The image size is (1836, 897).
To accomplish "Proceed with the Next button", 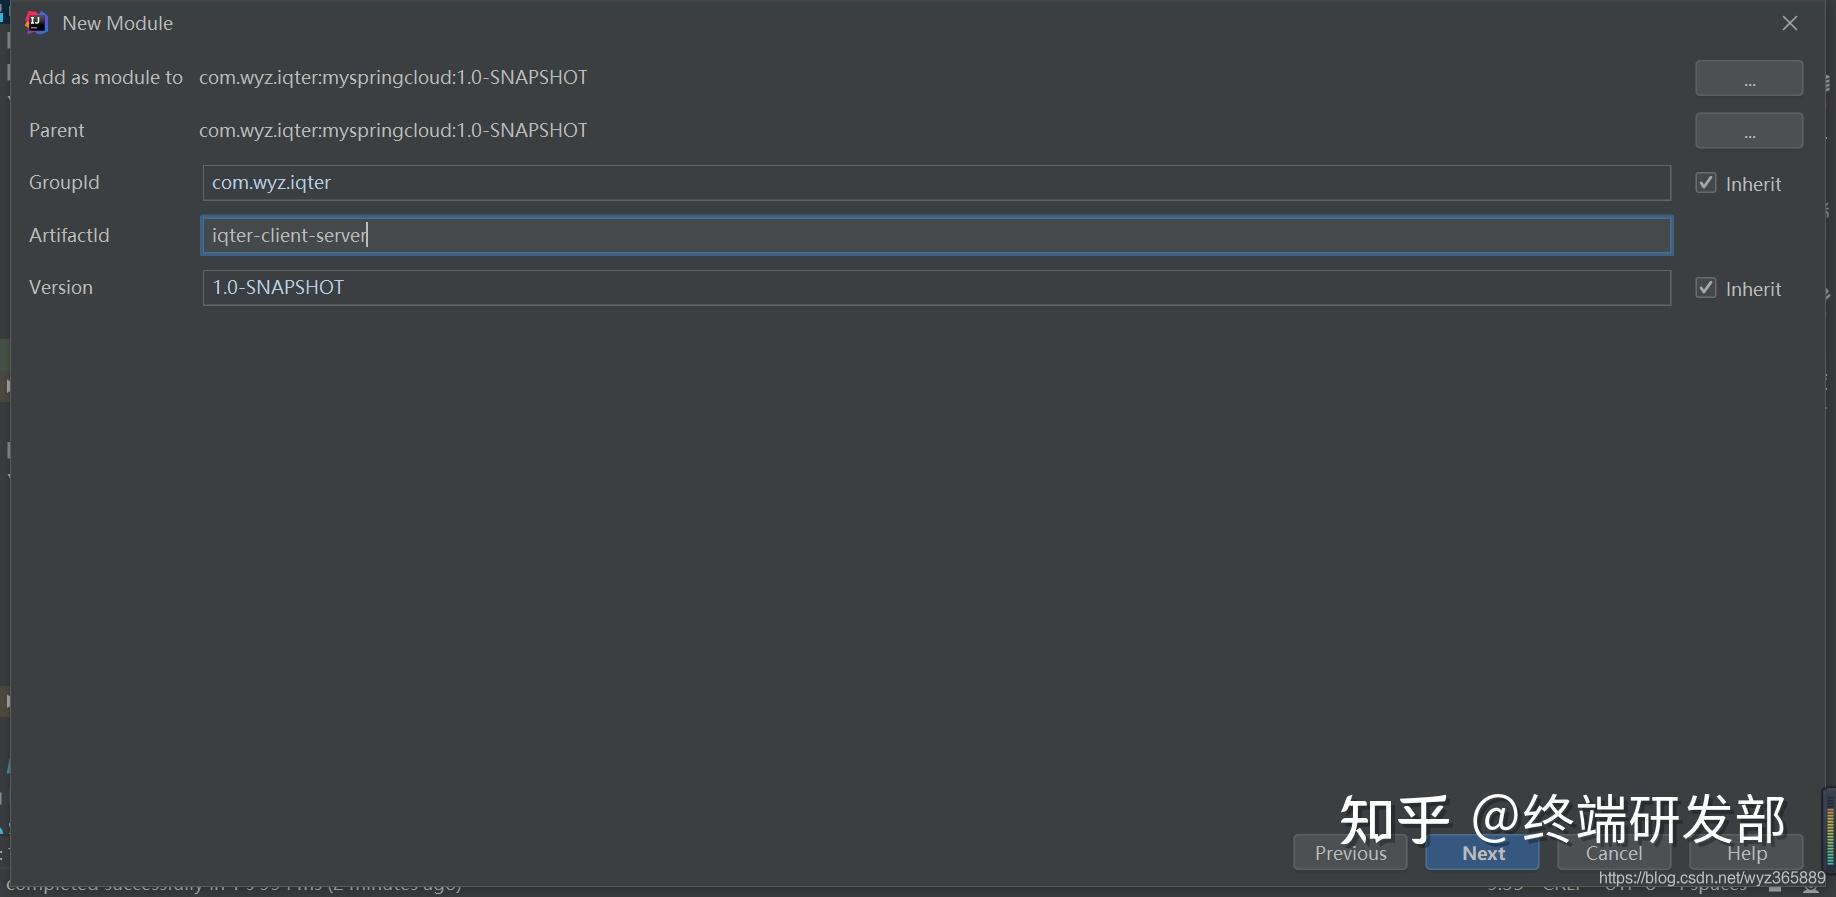I will (1482, 853).
